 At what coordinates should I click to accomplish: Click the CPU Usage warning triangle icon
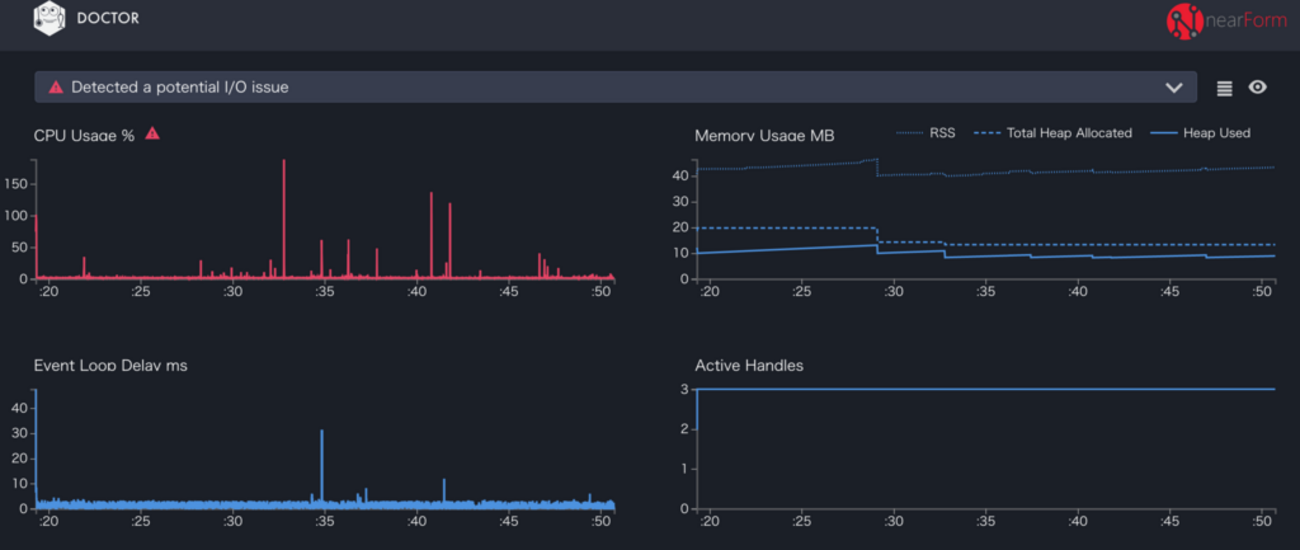point(152,133)
